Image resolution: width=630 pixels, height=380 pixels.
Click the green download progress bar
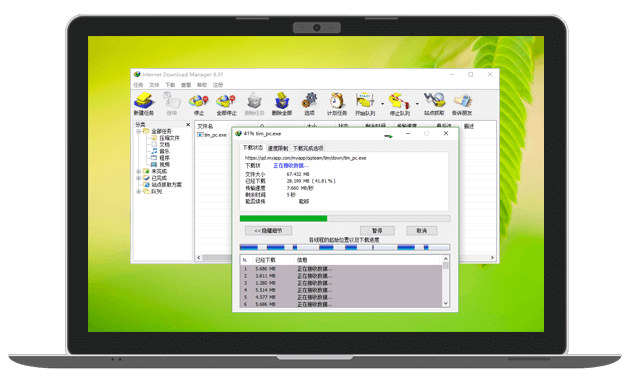click(x=345, y=219)
